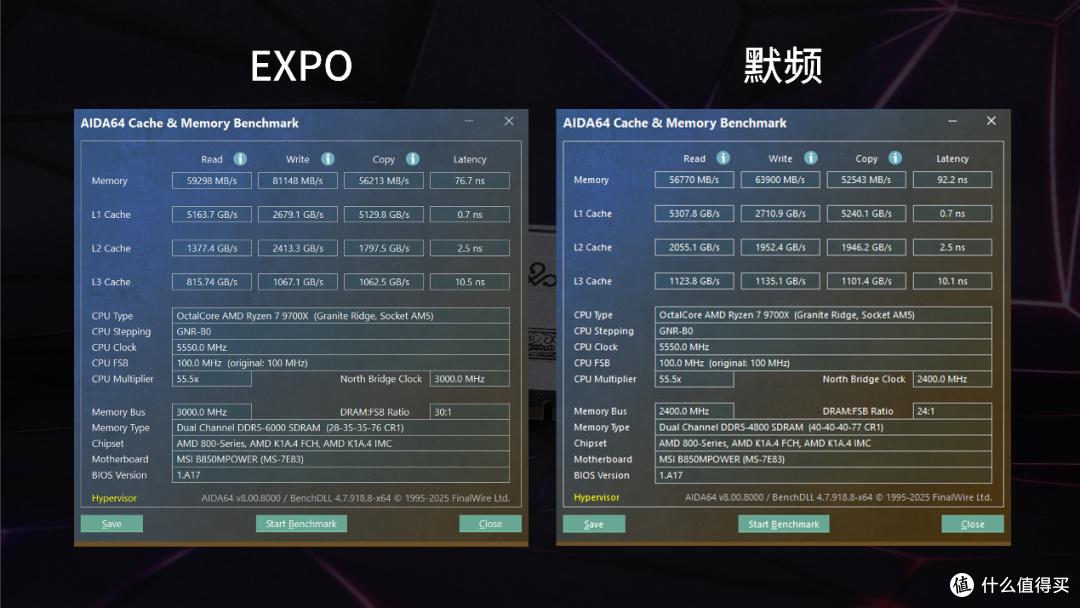Image resolution: width=1080 pixels, height=608 pixels.
Task: Start Benchmark in EXPO window
Action: pos(301,524)
